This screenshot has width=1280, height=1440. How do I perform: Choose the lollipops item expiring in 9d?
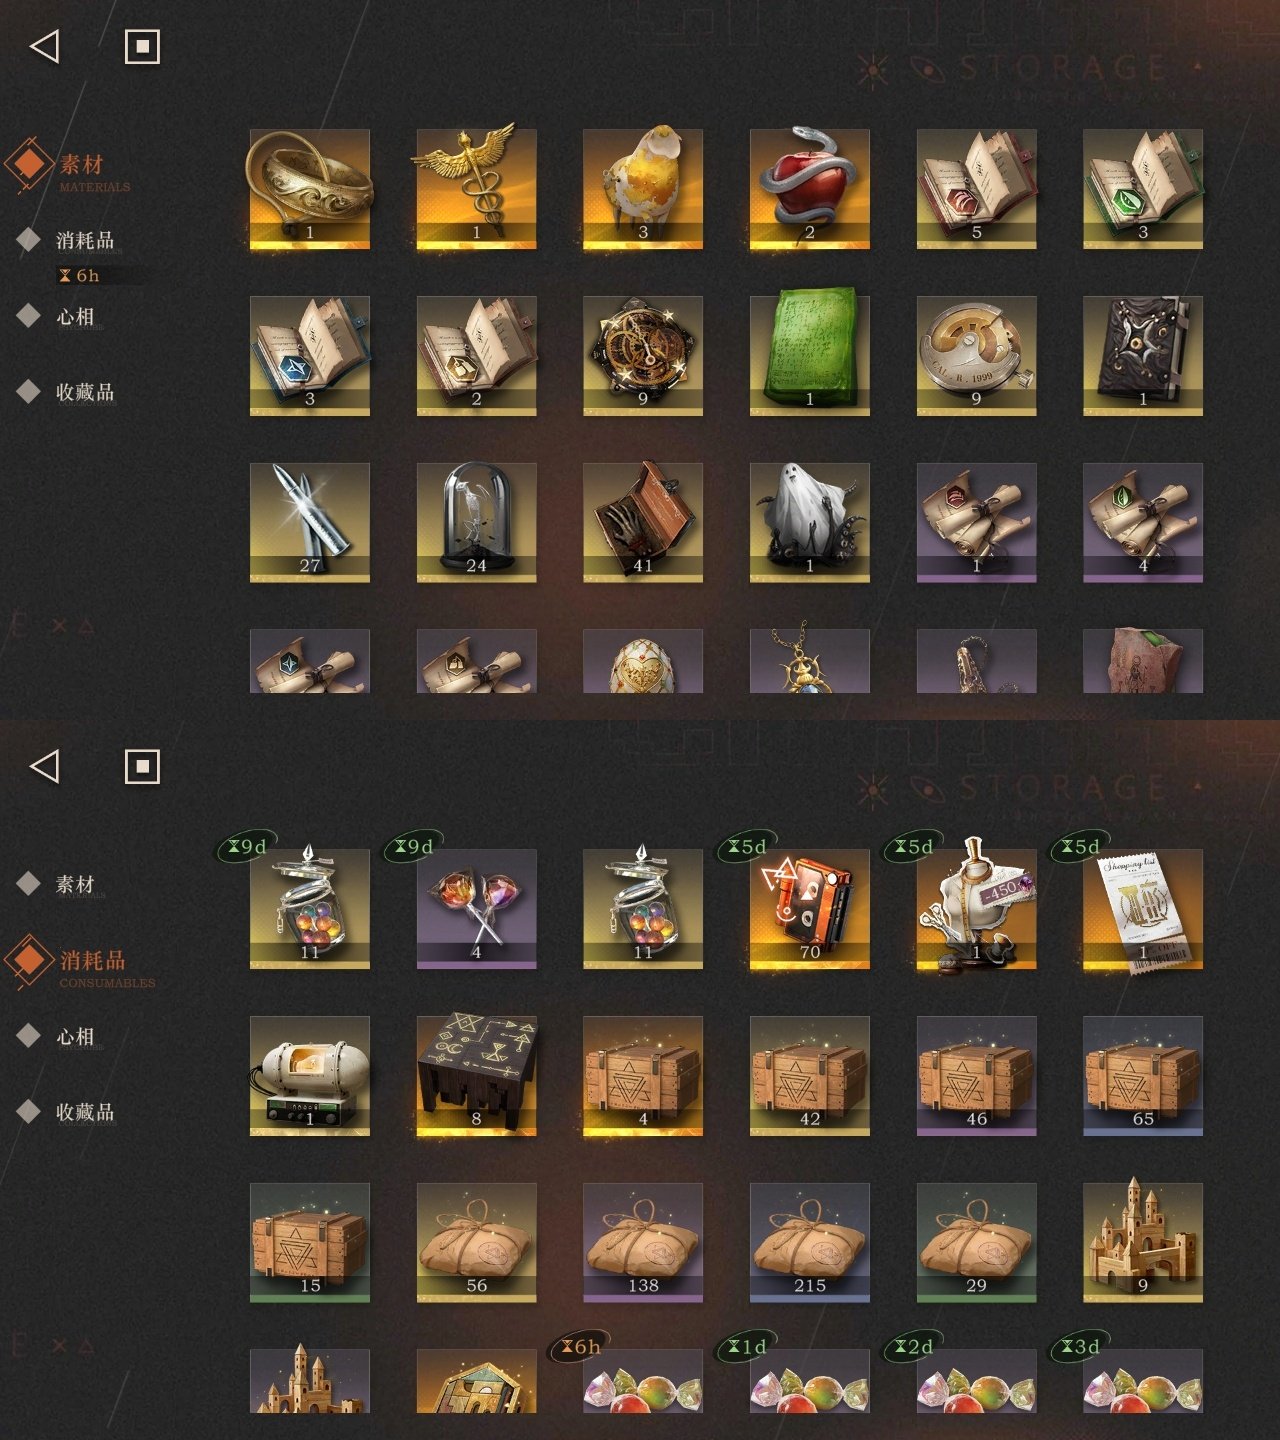[476, 909]
